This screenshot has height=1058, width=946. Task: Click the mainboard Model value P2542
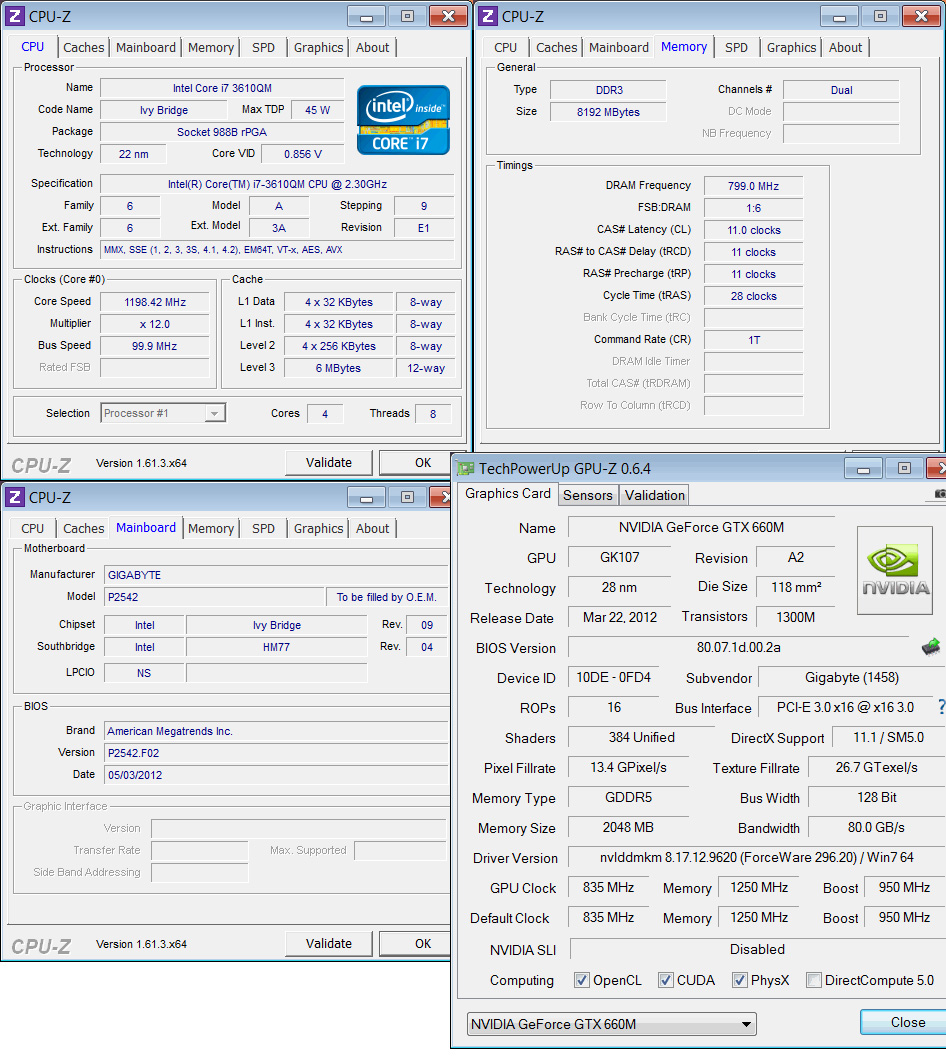coord(215,597)
